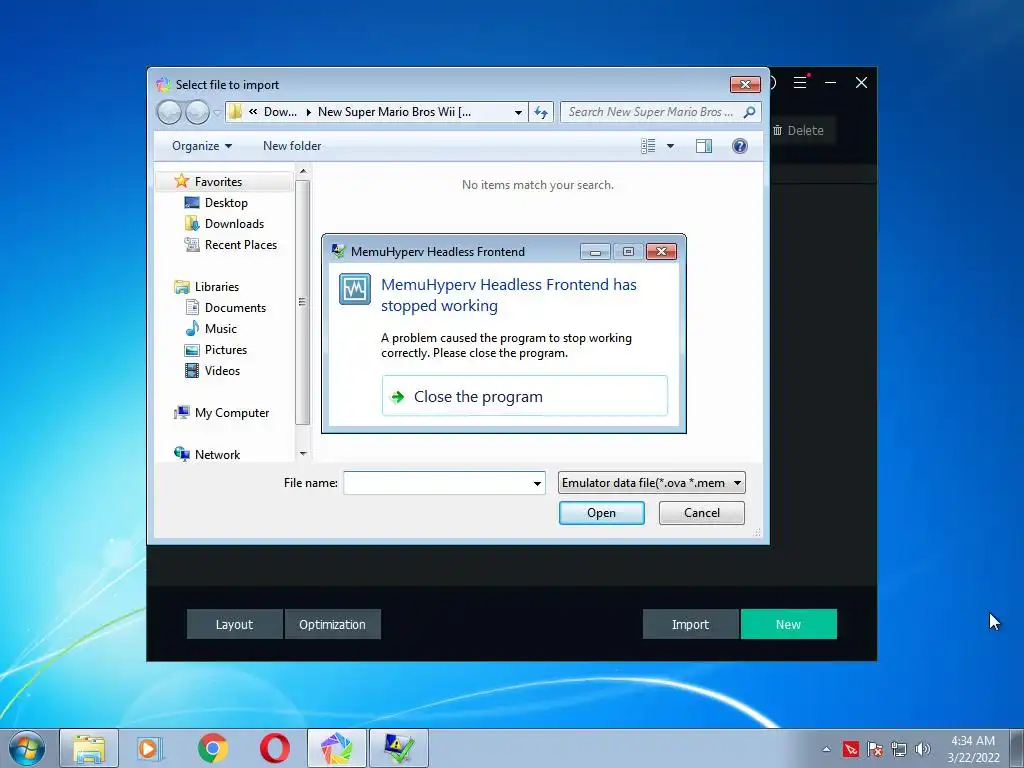Click the Select file to import title icon
The width and height of the screenshot is (1024, 768).
click(163, 84)
